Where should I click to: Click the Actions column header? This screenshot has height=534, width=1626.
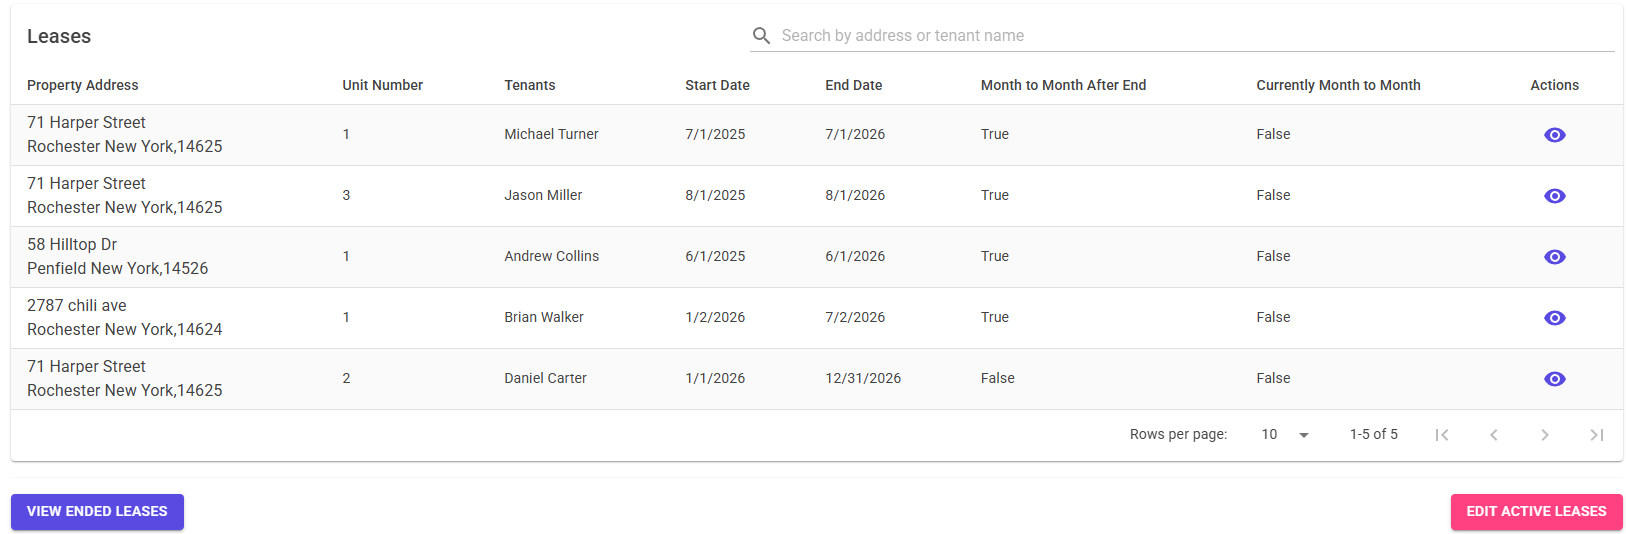(1554, 85)
